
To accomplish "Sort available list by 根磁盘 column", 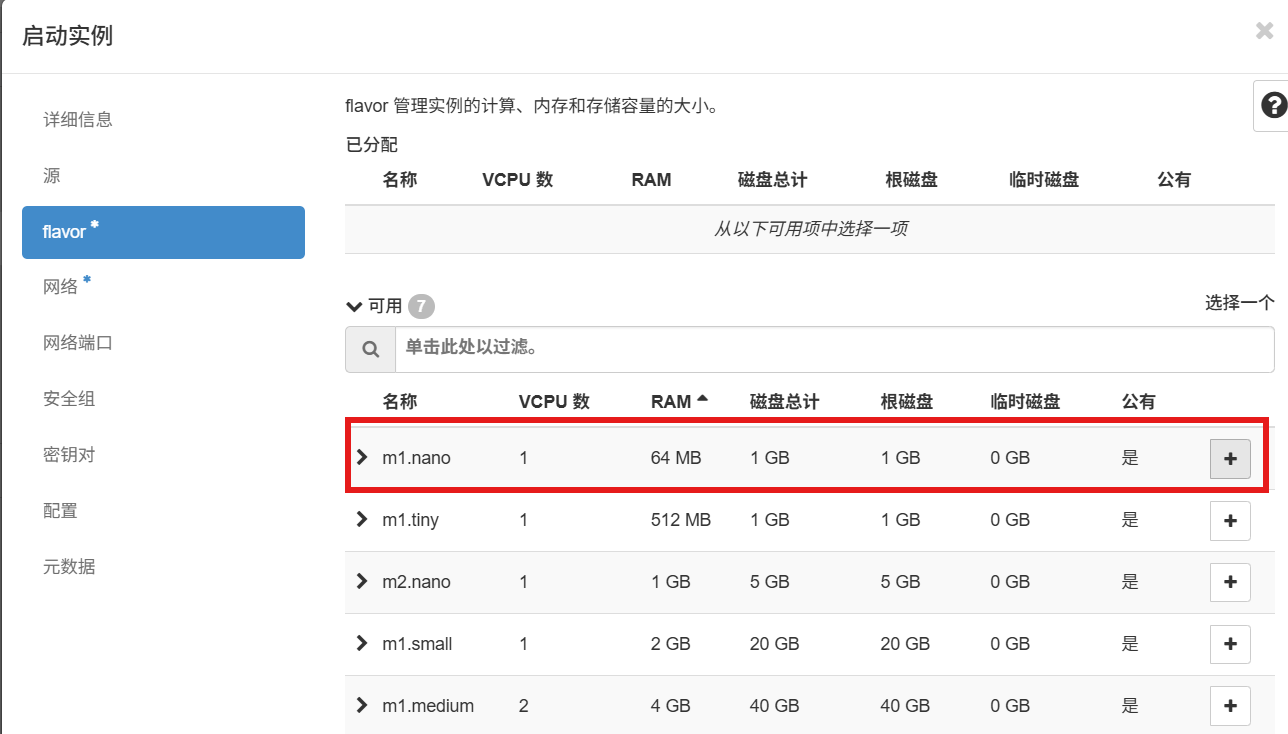I will [907, 402].
